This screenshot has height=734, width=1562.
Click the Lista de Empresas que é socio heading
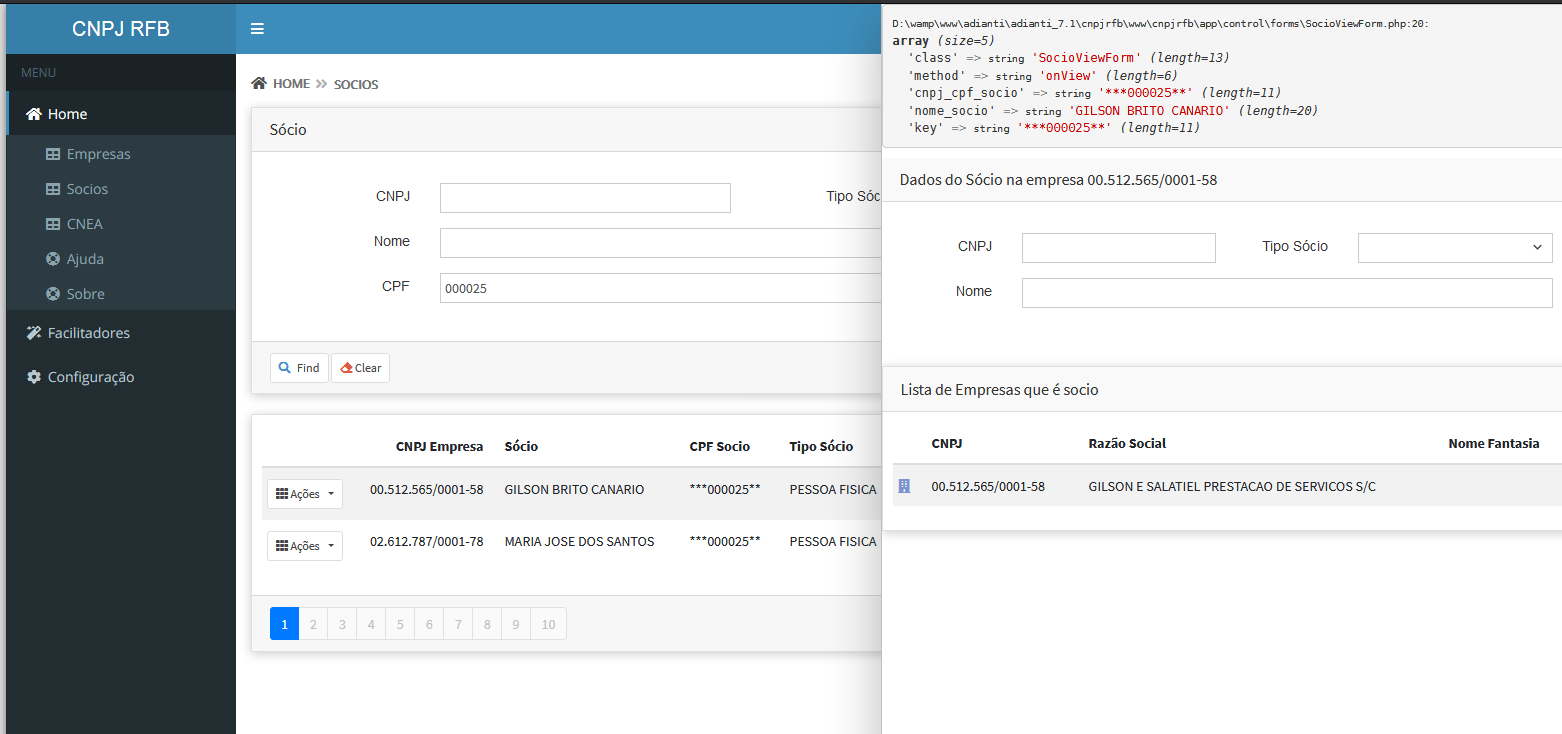pyautogui.click(x=999, y=389)
